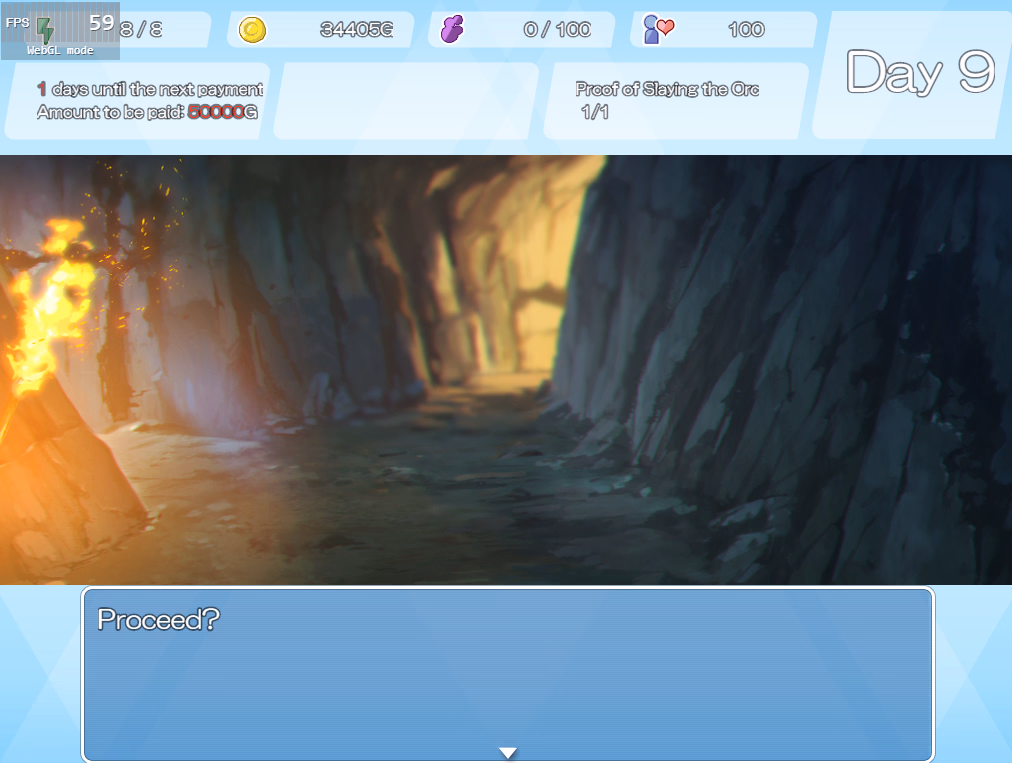Click the dialogue continue arrow
Image resolution: width=1012 pixels, height=763 pixels.
(508, 753)
